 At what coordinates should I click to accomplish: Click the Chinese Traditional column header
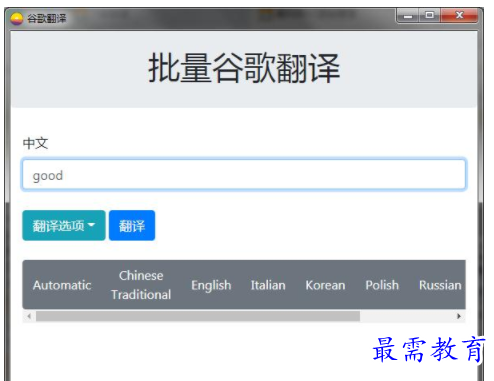(141, 285)
